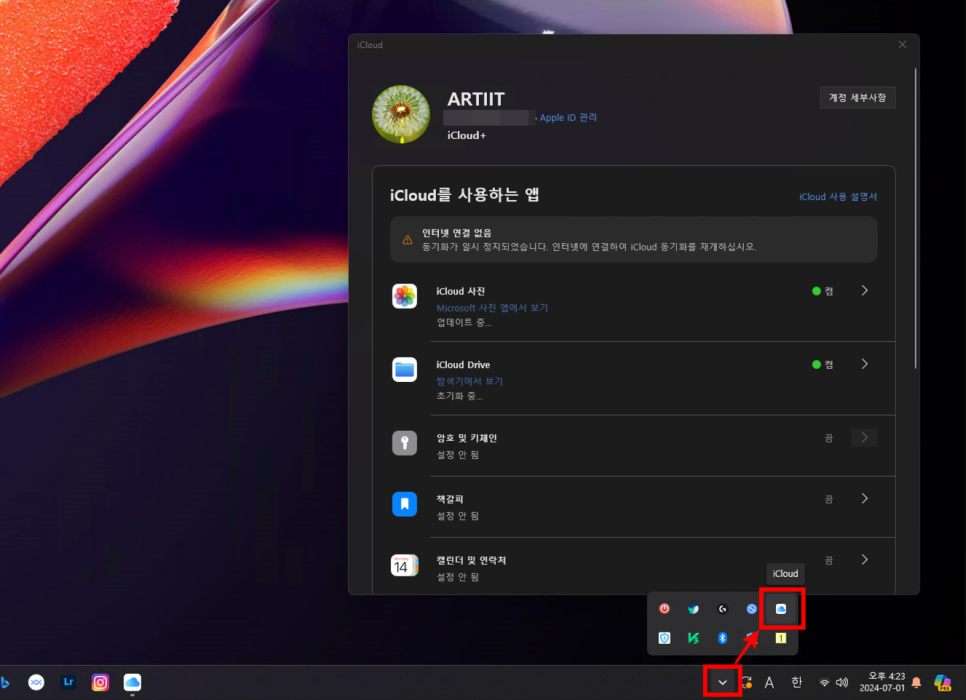Click the 한 Korean IME indicator

coord(797,682)
